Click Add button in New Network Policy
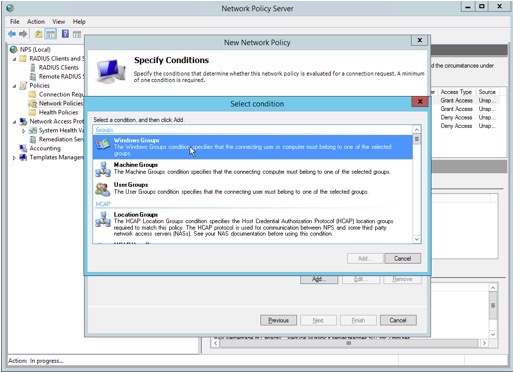 pos(319,279)
